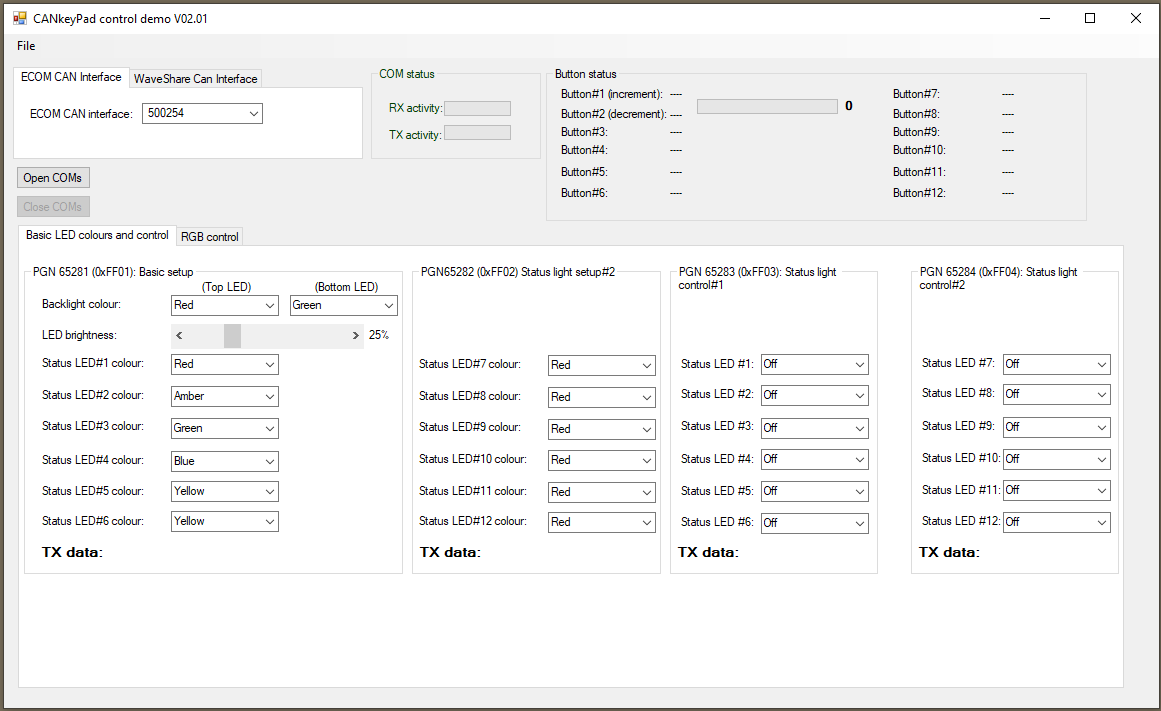The height and width of the screenshot is (711, 1161).
Task: Click the disabled Close COMs button
Action: 53,207
